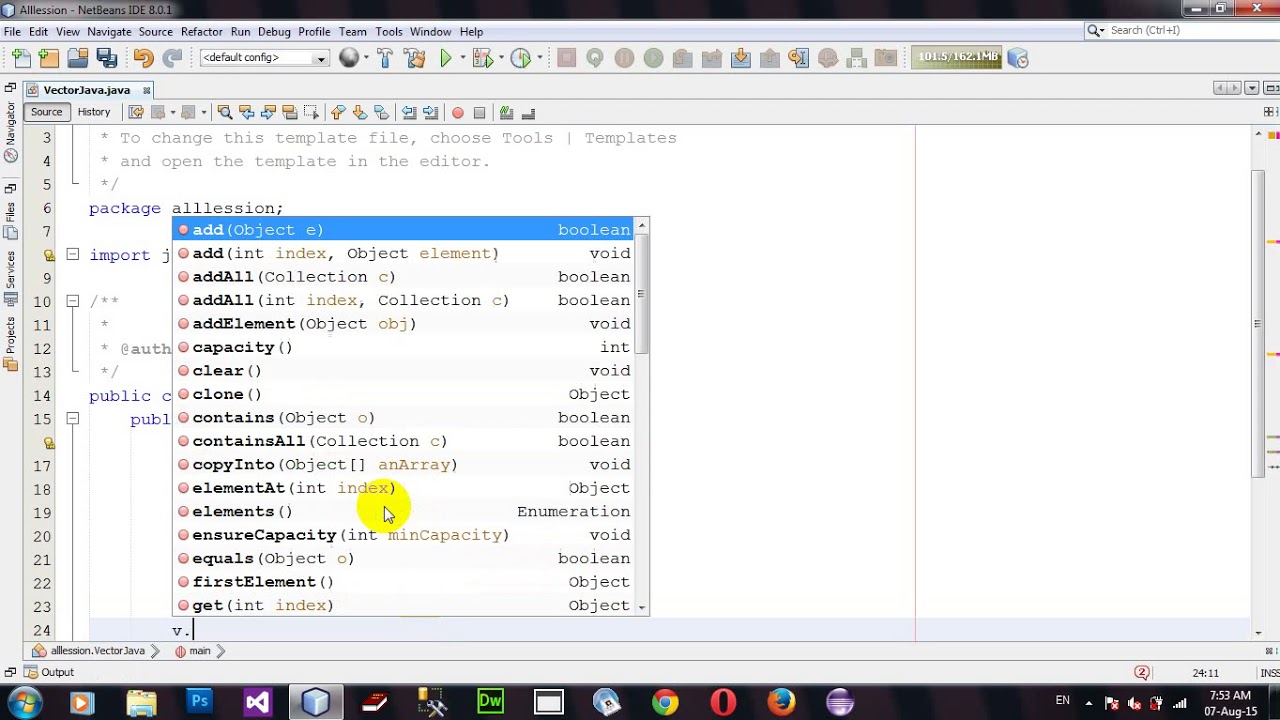Click the Open Project icon

pyautogui.click(x=77, y=58)
